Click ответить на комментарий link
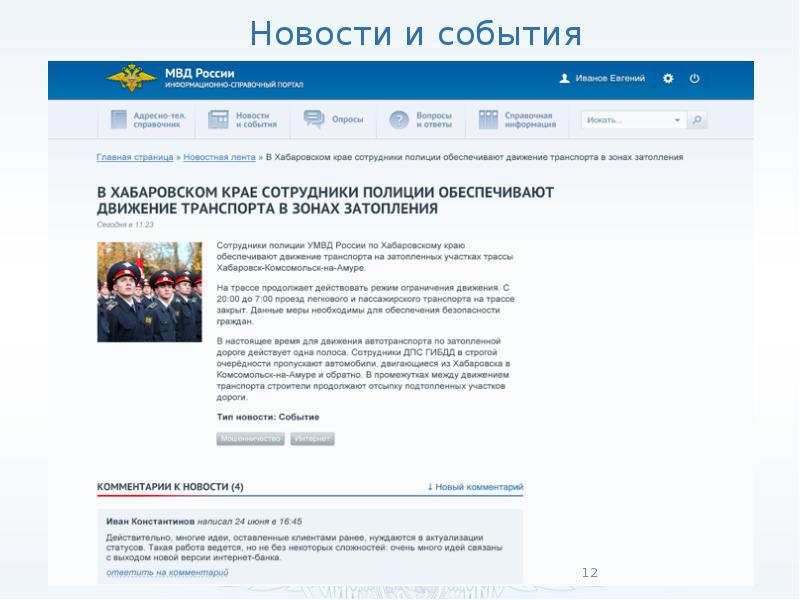This screenshot has width=800, height=600. pyautogui.click(x=167, y=573)
